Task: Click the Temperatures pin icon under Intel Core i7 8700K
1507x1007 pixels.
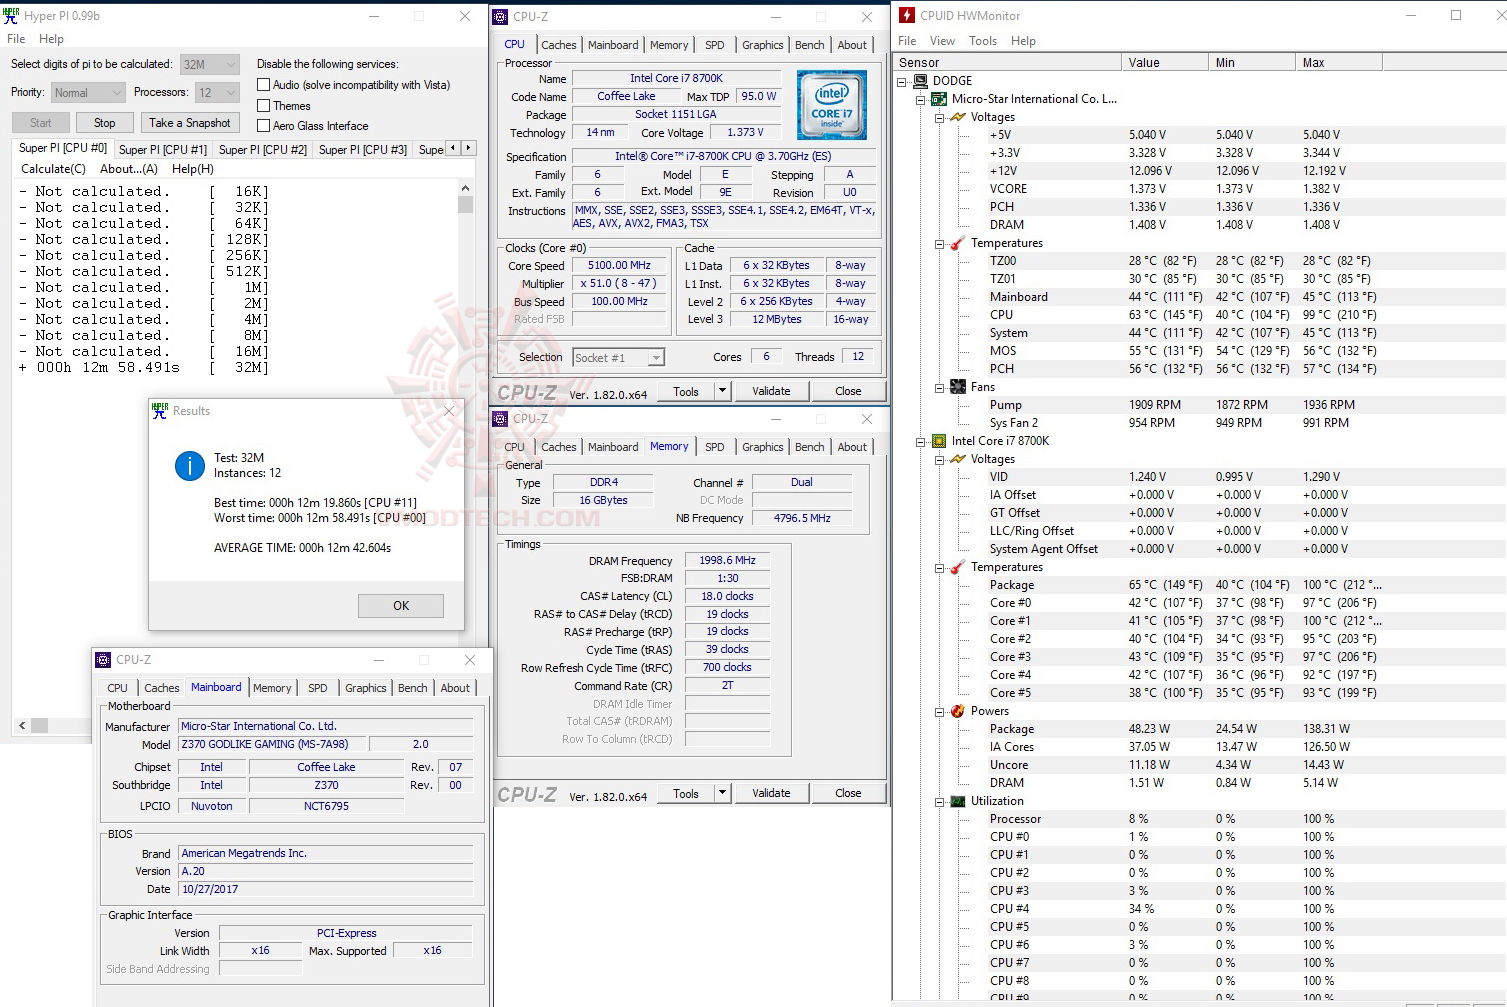Action: coord(956,567)
